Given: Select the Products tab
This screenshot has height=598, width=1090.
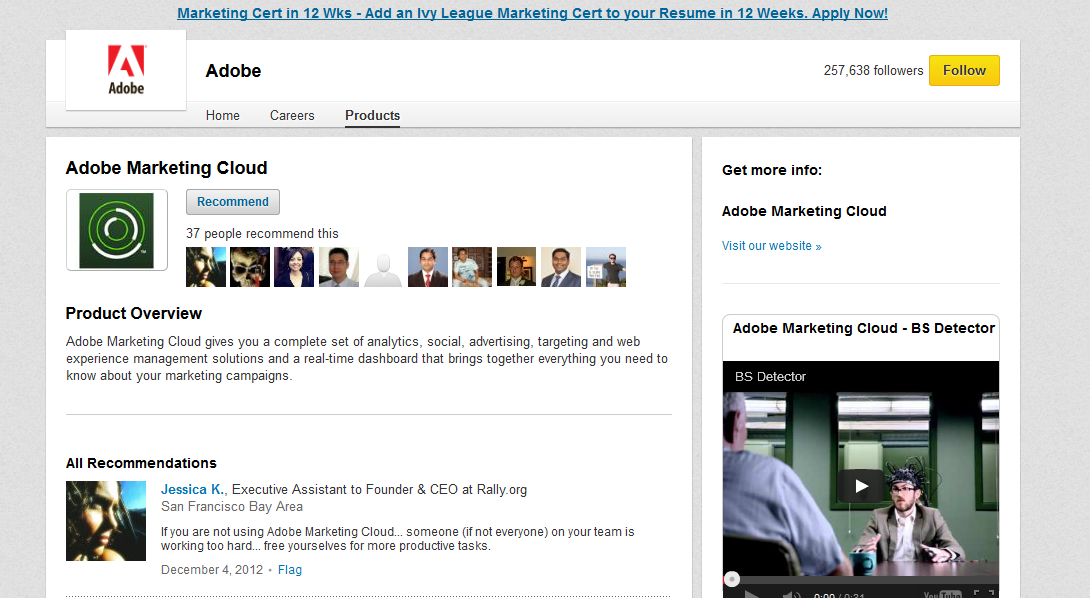Looking at the screenshot, I should point(373,115).
